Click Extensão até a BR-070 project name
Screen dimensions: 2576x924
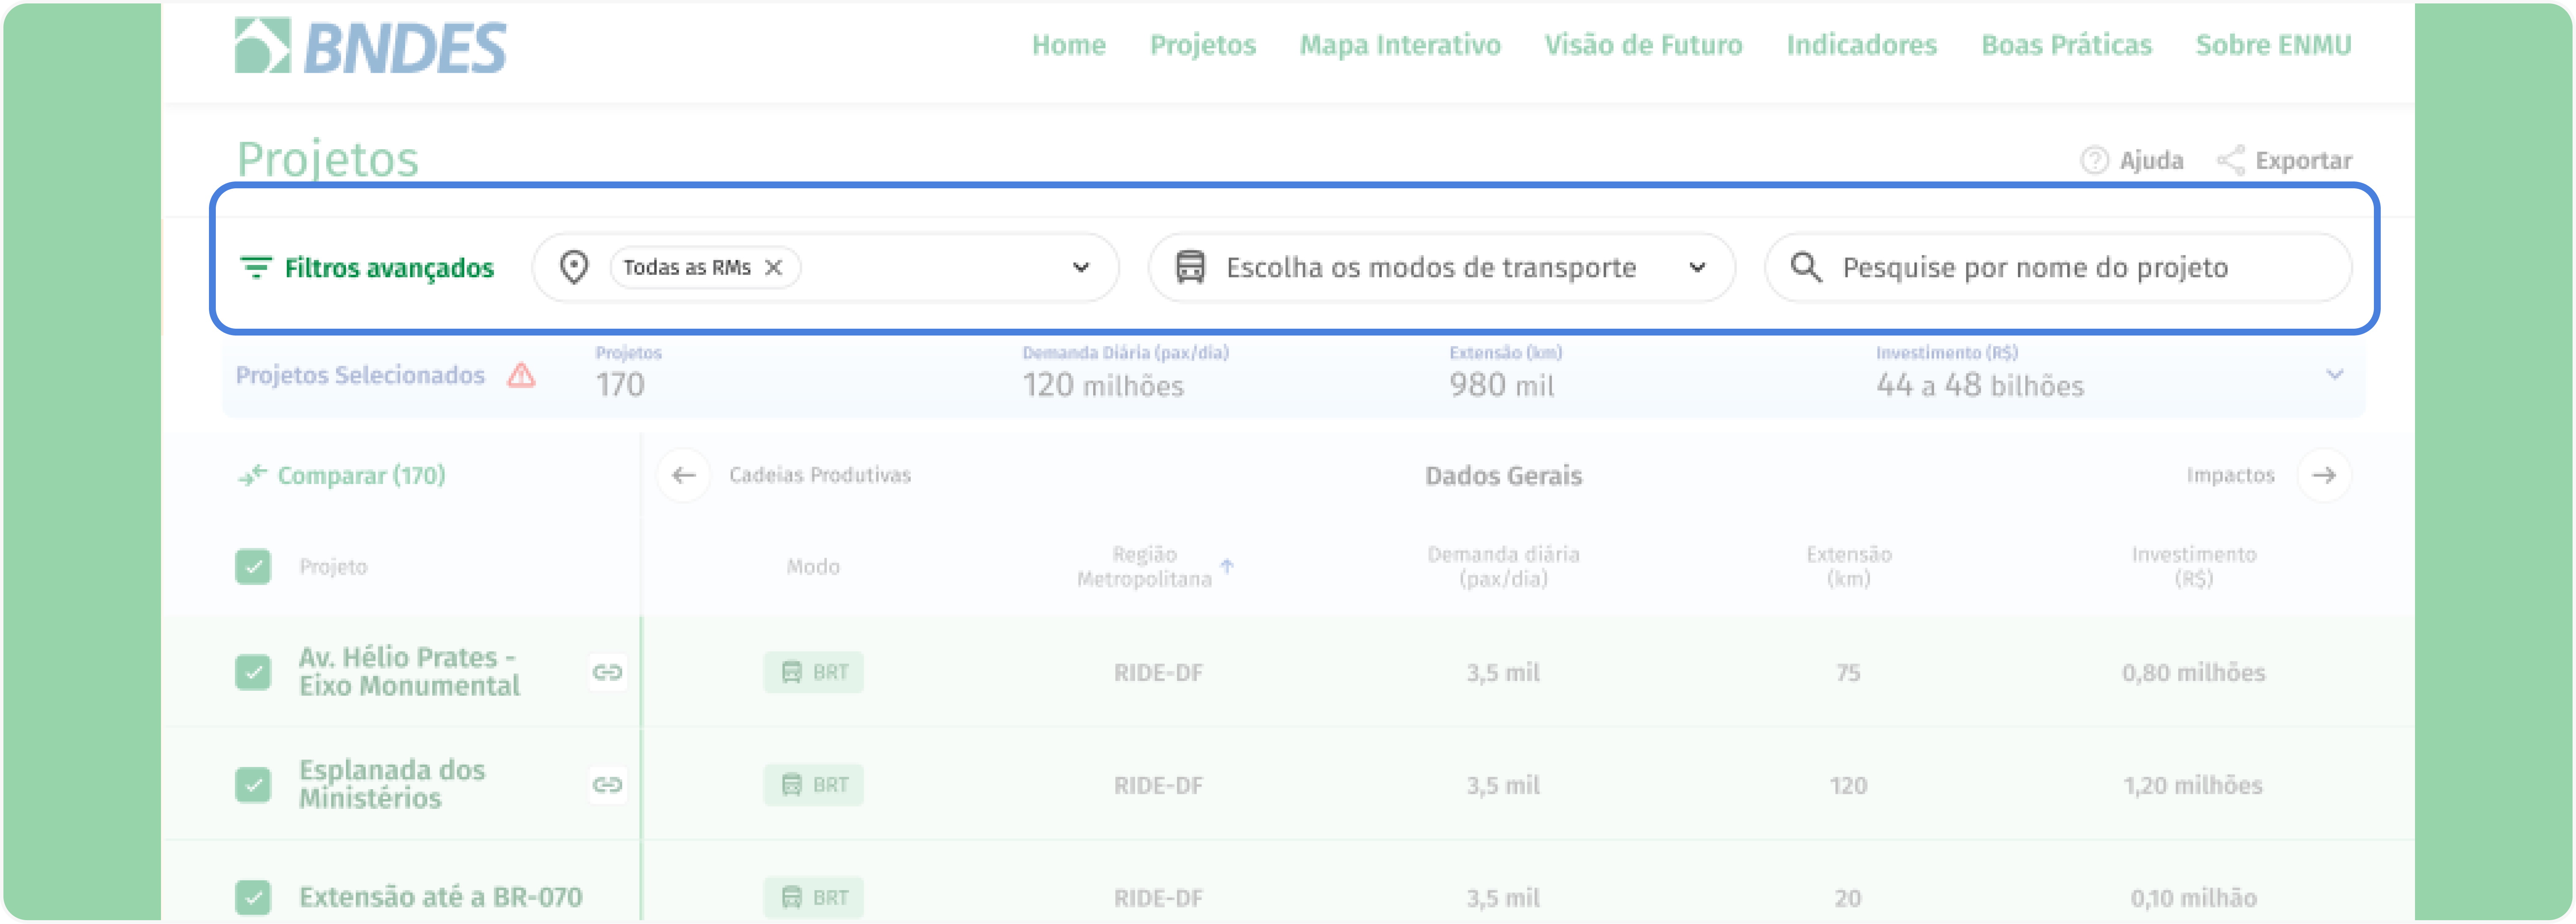tap(440, 897)
